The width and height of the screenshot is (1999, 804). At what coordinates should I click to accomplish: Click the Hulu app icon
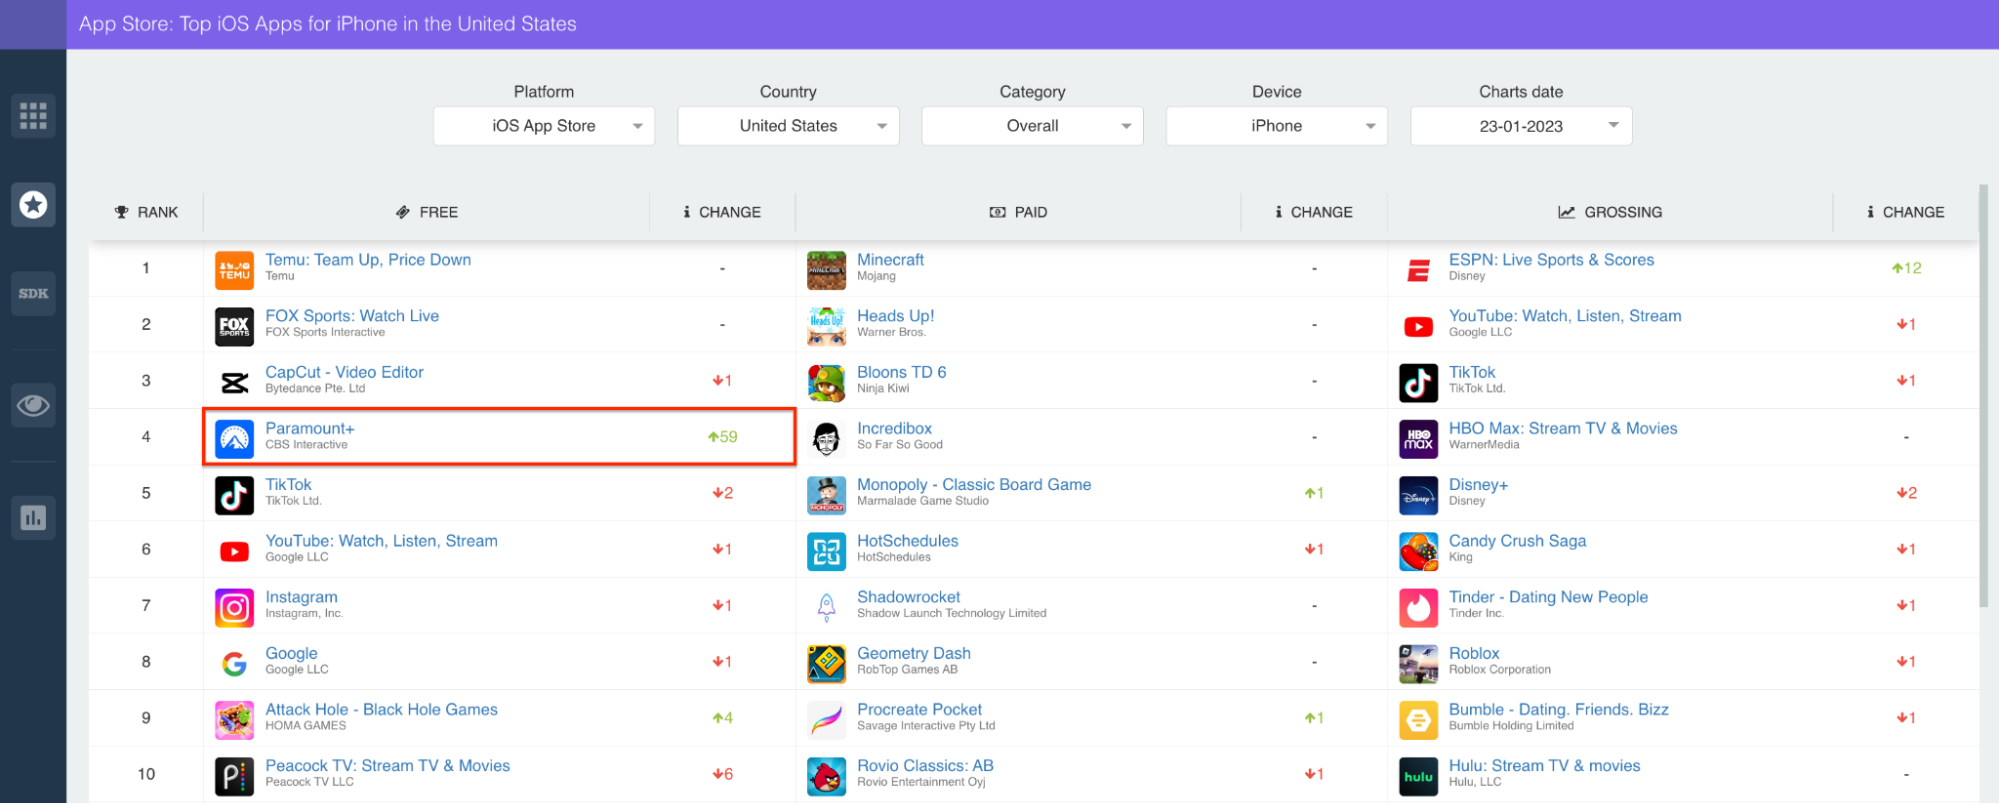pos(1418,775)
